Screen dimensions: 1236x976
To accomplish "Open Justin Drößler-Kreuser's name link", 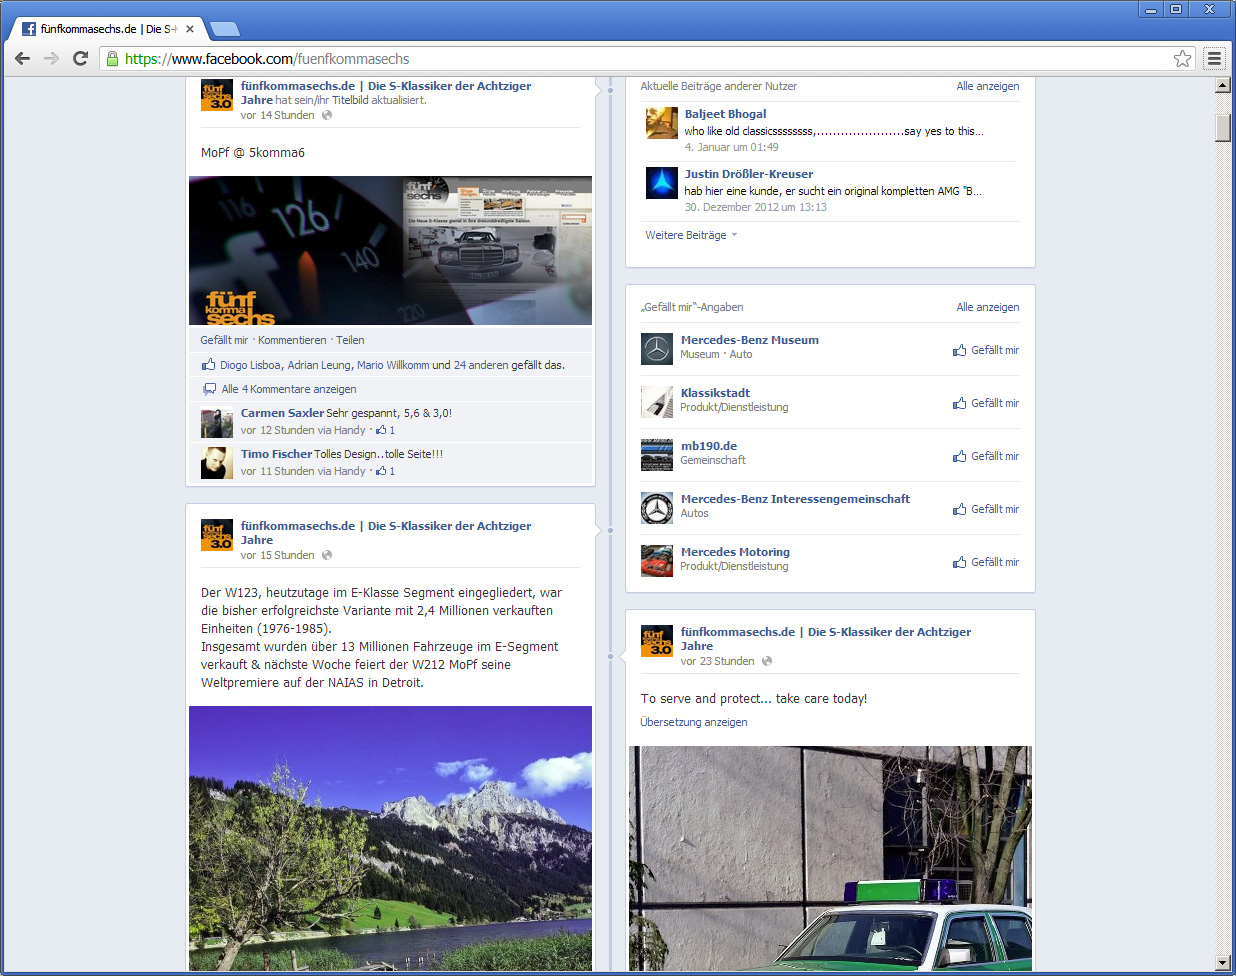I will [749, 174].
